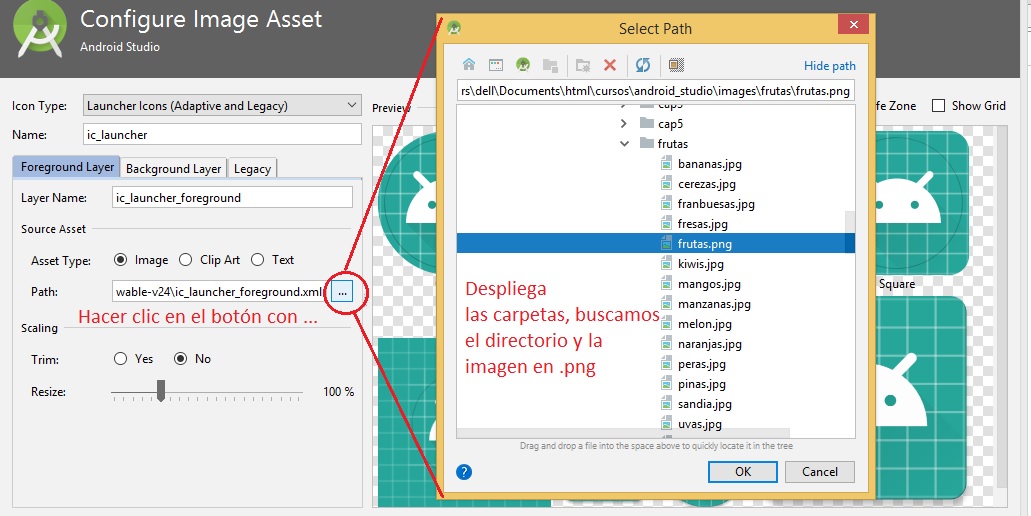
Task: Choose the Text asset type radio
Action: [x=258, y=260]
